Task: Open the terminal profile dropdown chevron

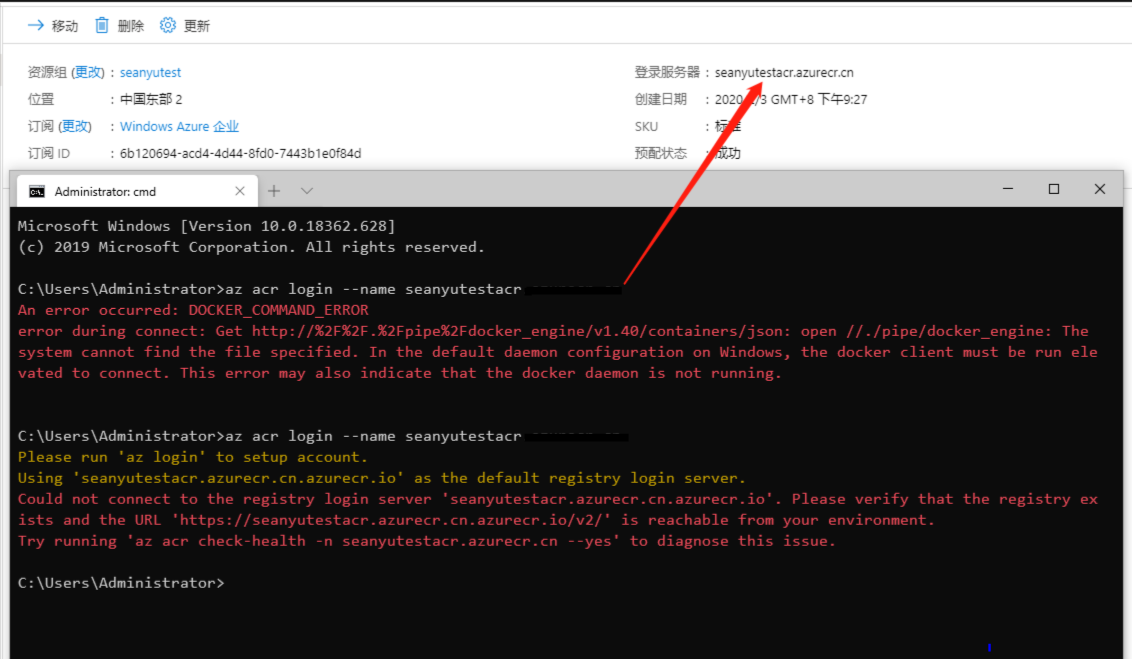Action: coord(307,191)
